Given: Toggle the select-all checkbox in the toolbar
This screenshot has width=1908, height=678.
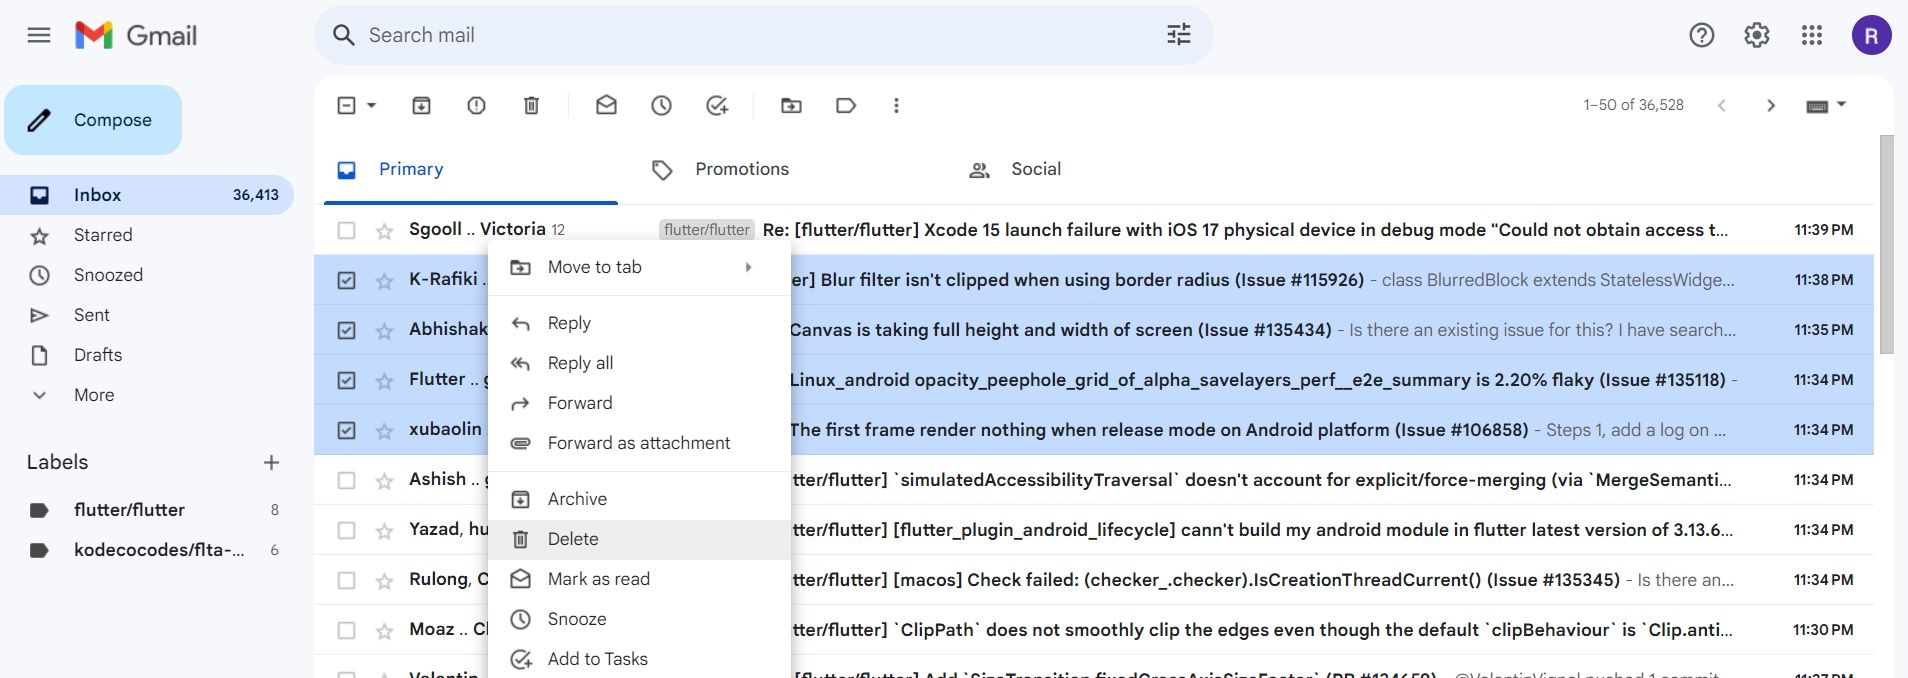Looking at the screenshot, I should 346,105.
